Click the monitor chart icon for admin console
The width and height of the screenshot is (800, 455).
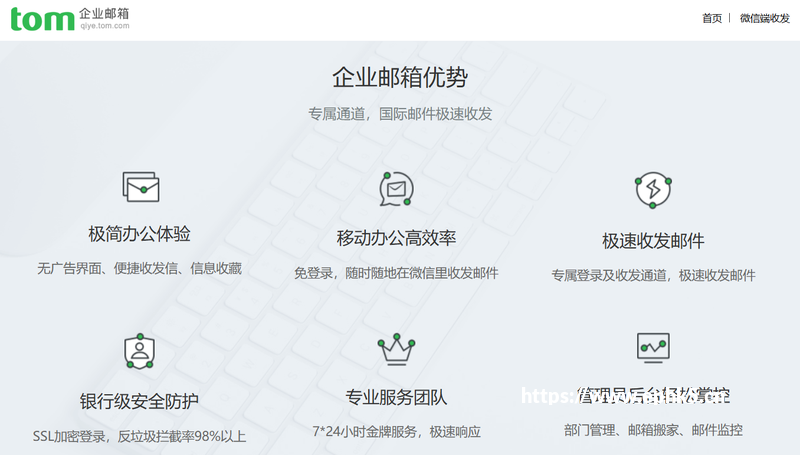click(653, 348)
